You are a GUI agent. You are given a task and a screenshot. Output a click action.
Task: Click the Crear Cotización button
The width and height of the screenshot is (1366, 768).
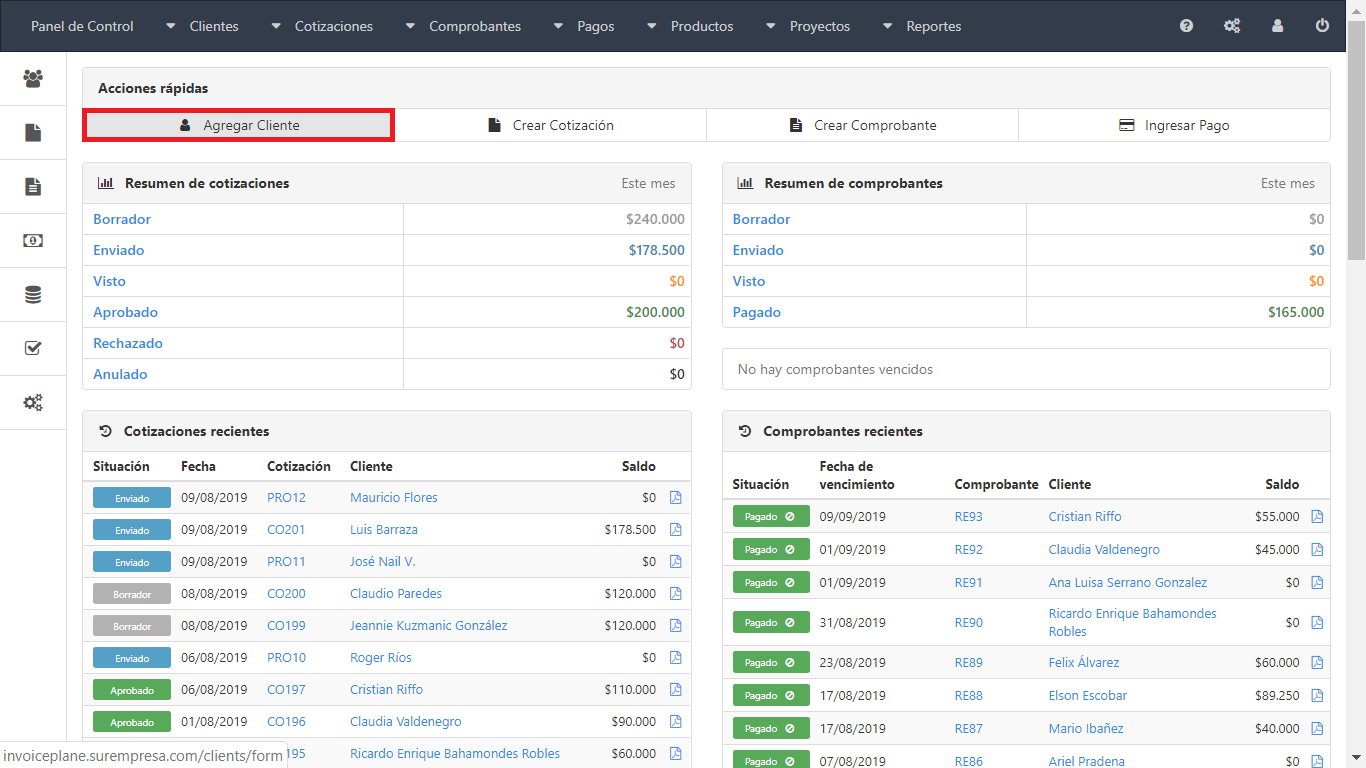point(551,125)
